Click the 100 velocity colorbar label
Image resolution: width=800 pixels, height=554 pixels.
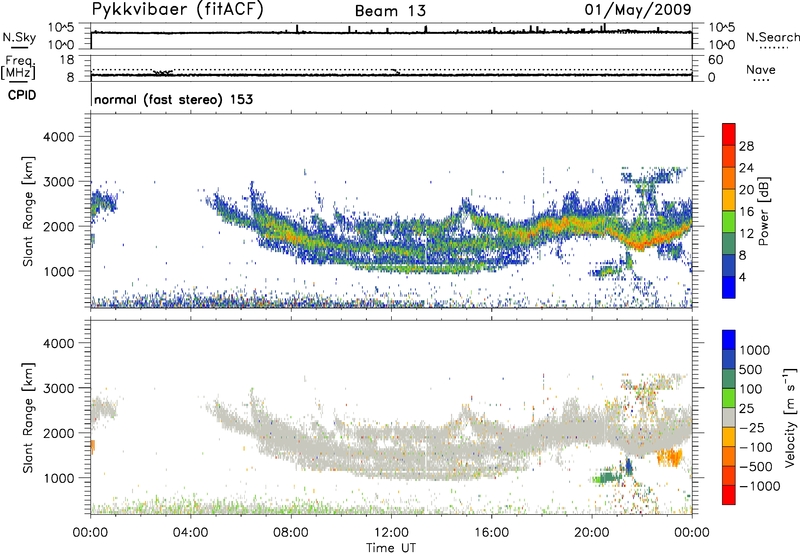(750, 389)
